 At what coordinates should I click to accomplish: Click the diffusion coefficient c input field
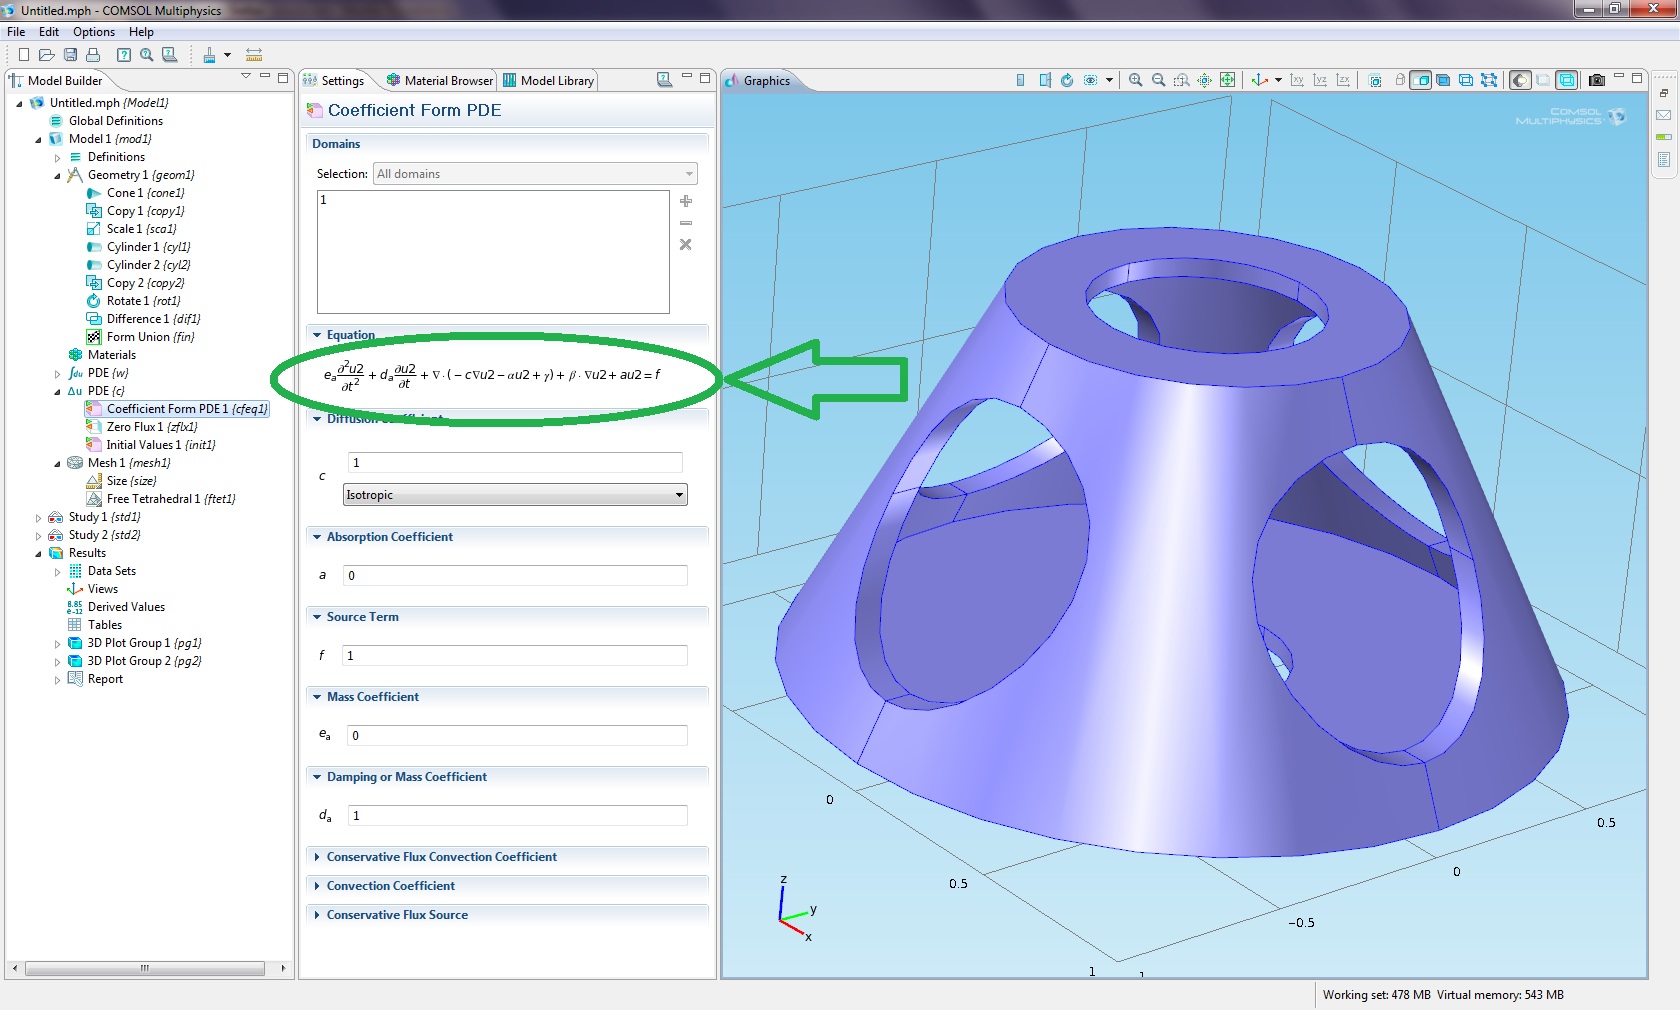pos(515,462)
